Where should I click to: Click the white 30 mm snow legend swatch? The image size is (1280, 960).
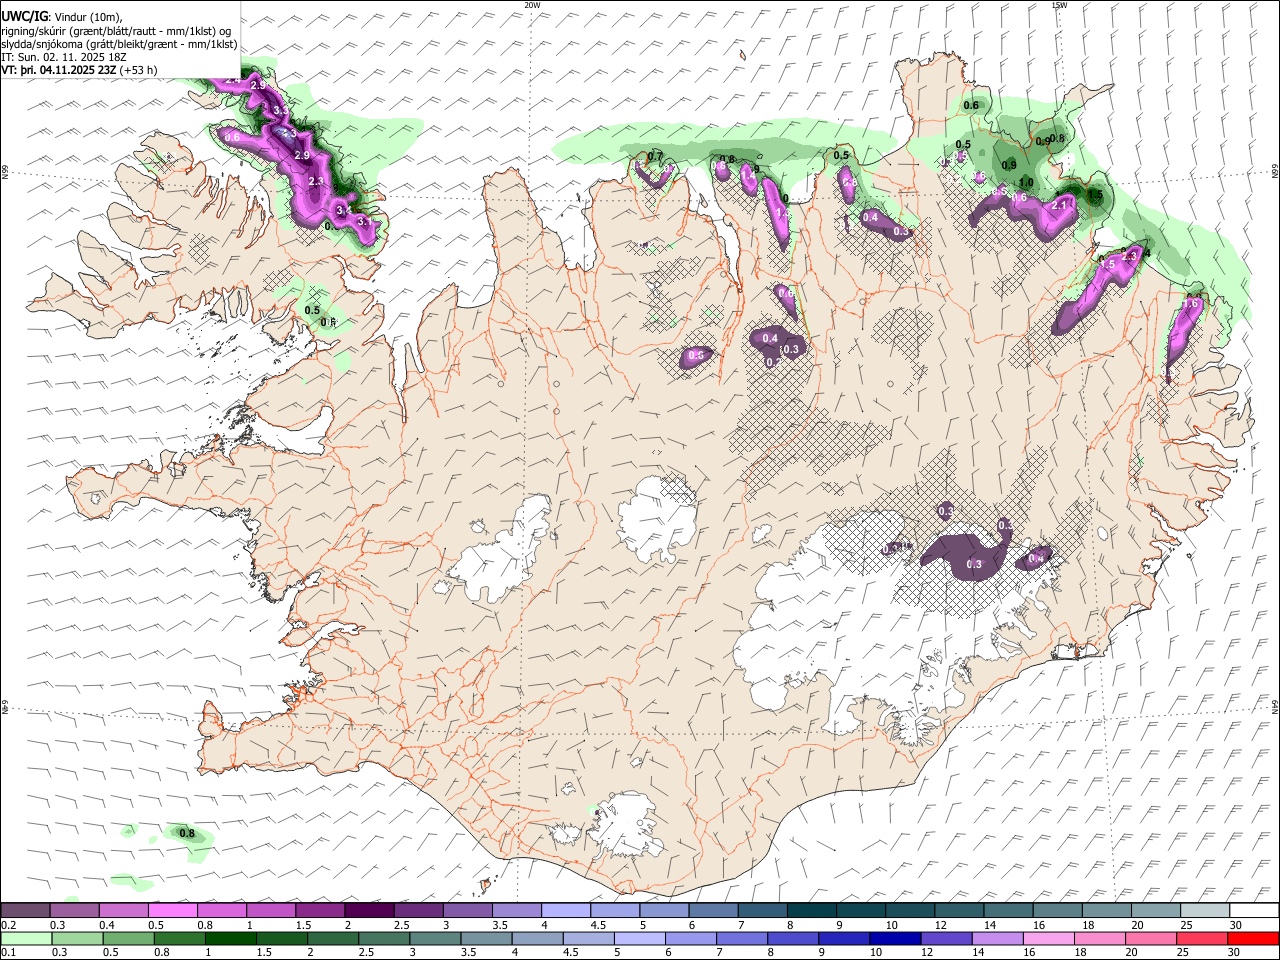pos(1254,910)
